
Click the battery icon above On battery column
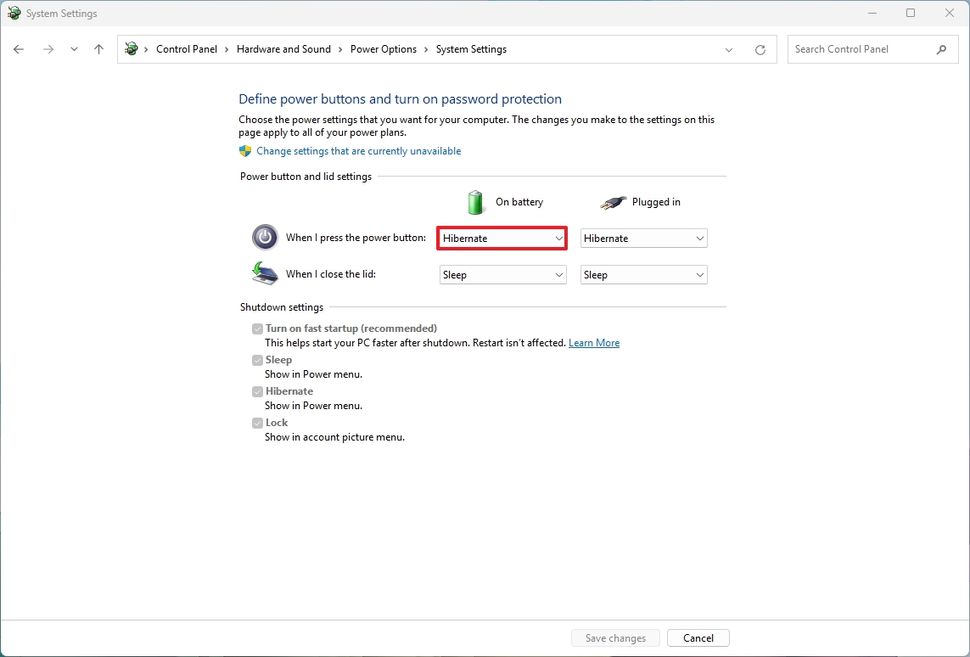tap(475, 200)
